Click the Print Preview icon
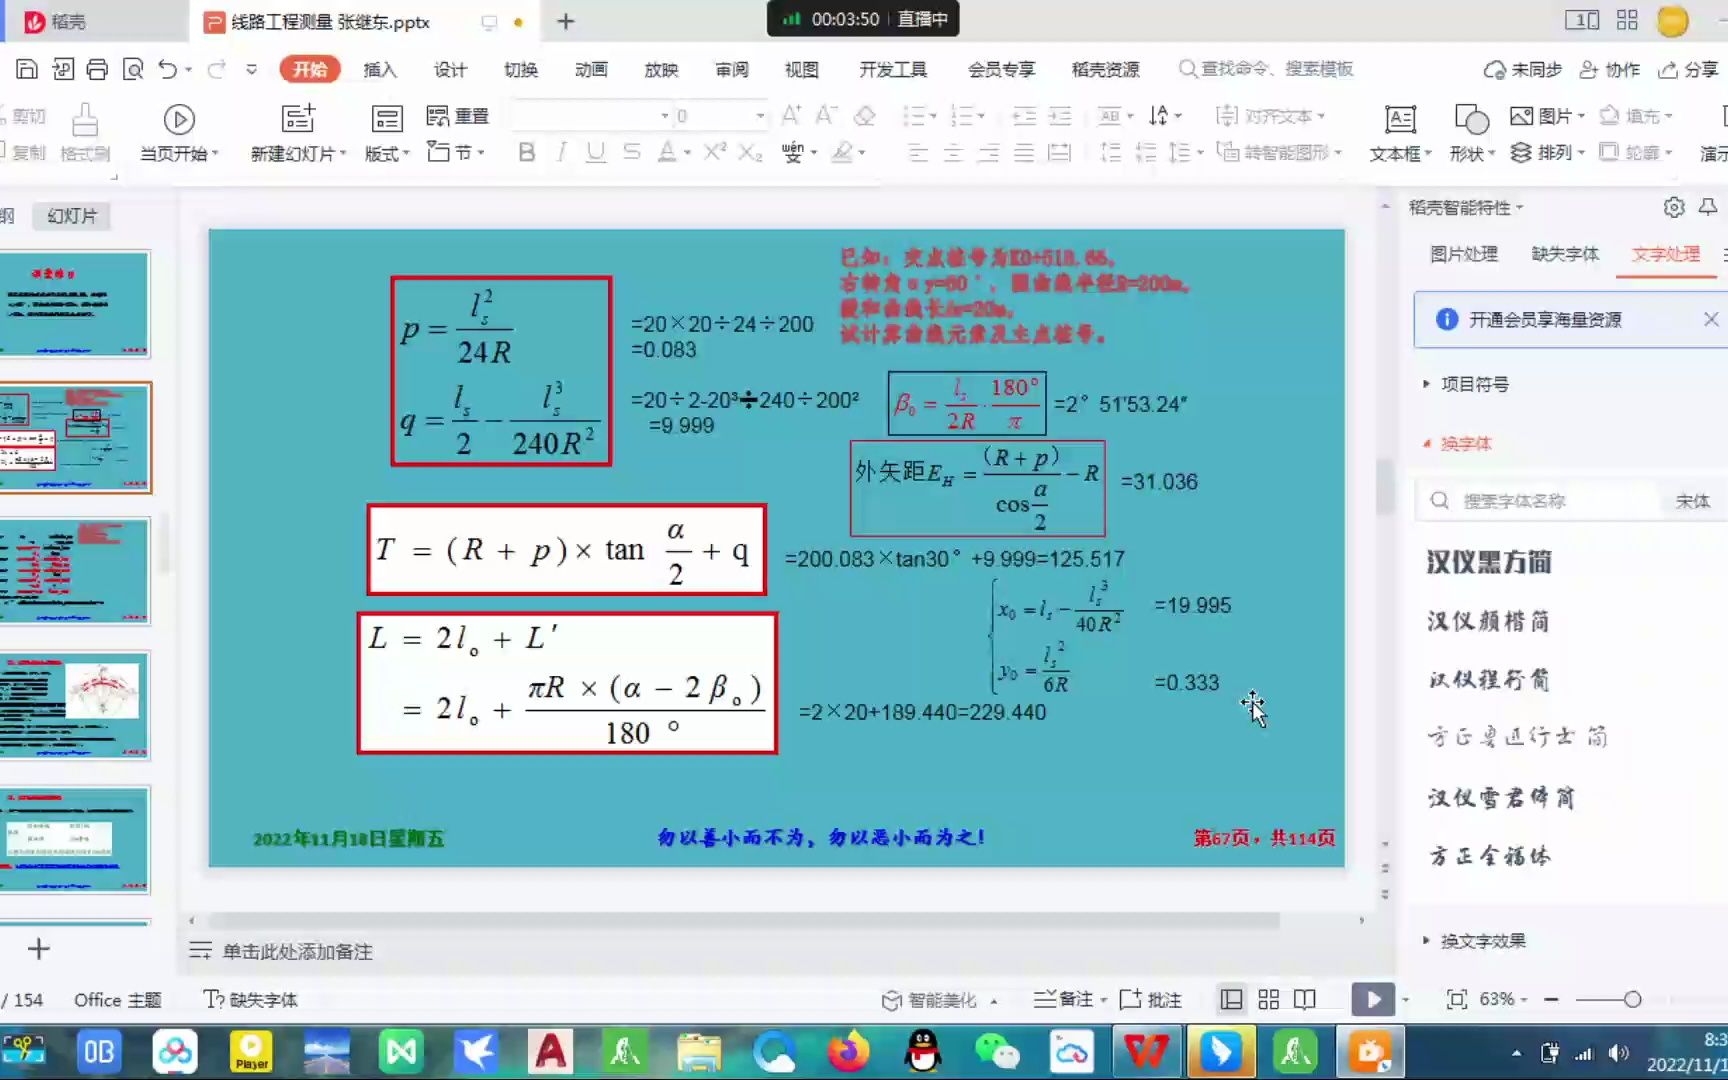Viewport: 1728px width, 1080px height. click(133, 69)
